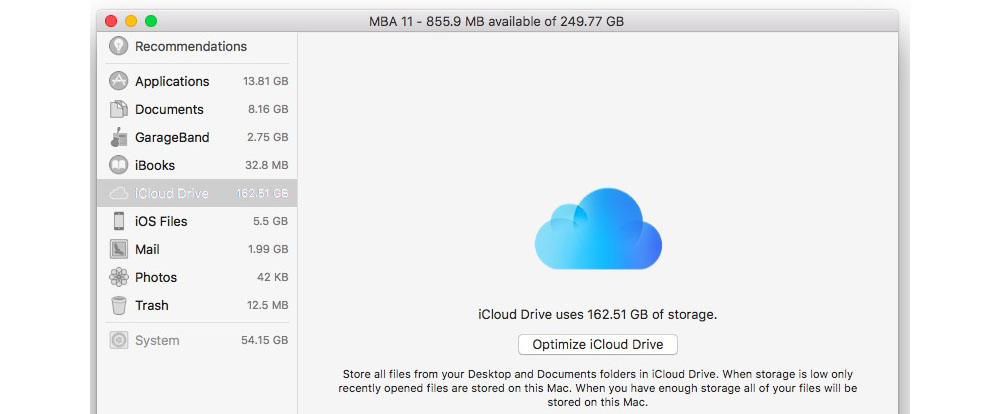Minimize the window with yellow button

click(x=131, y=20)
